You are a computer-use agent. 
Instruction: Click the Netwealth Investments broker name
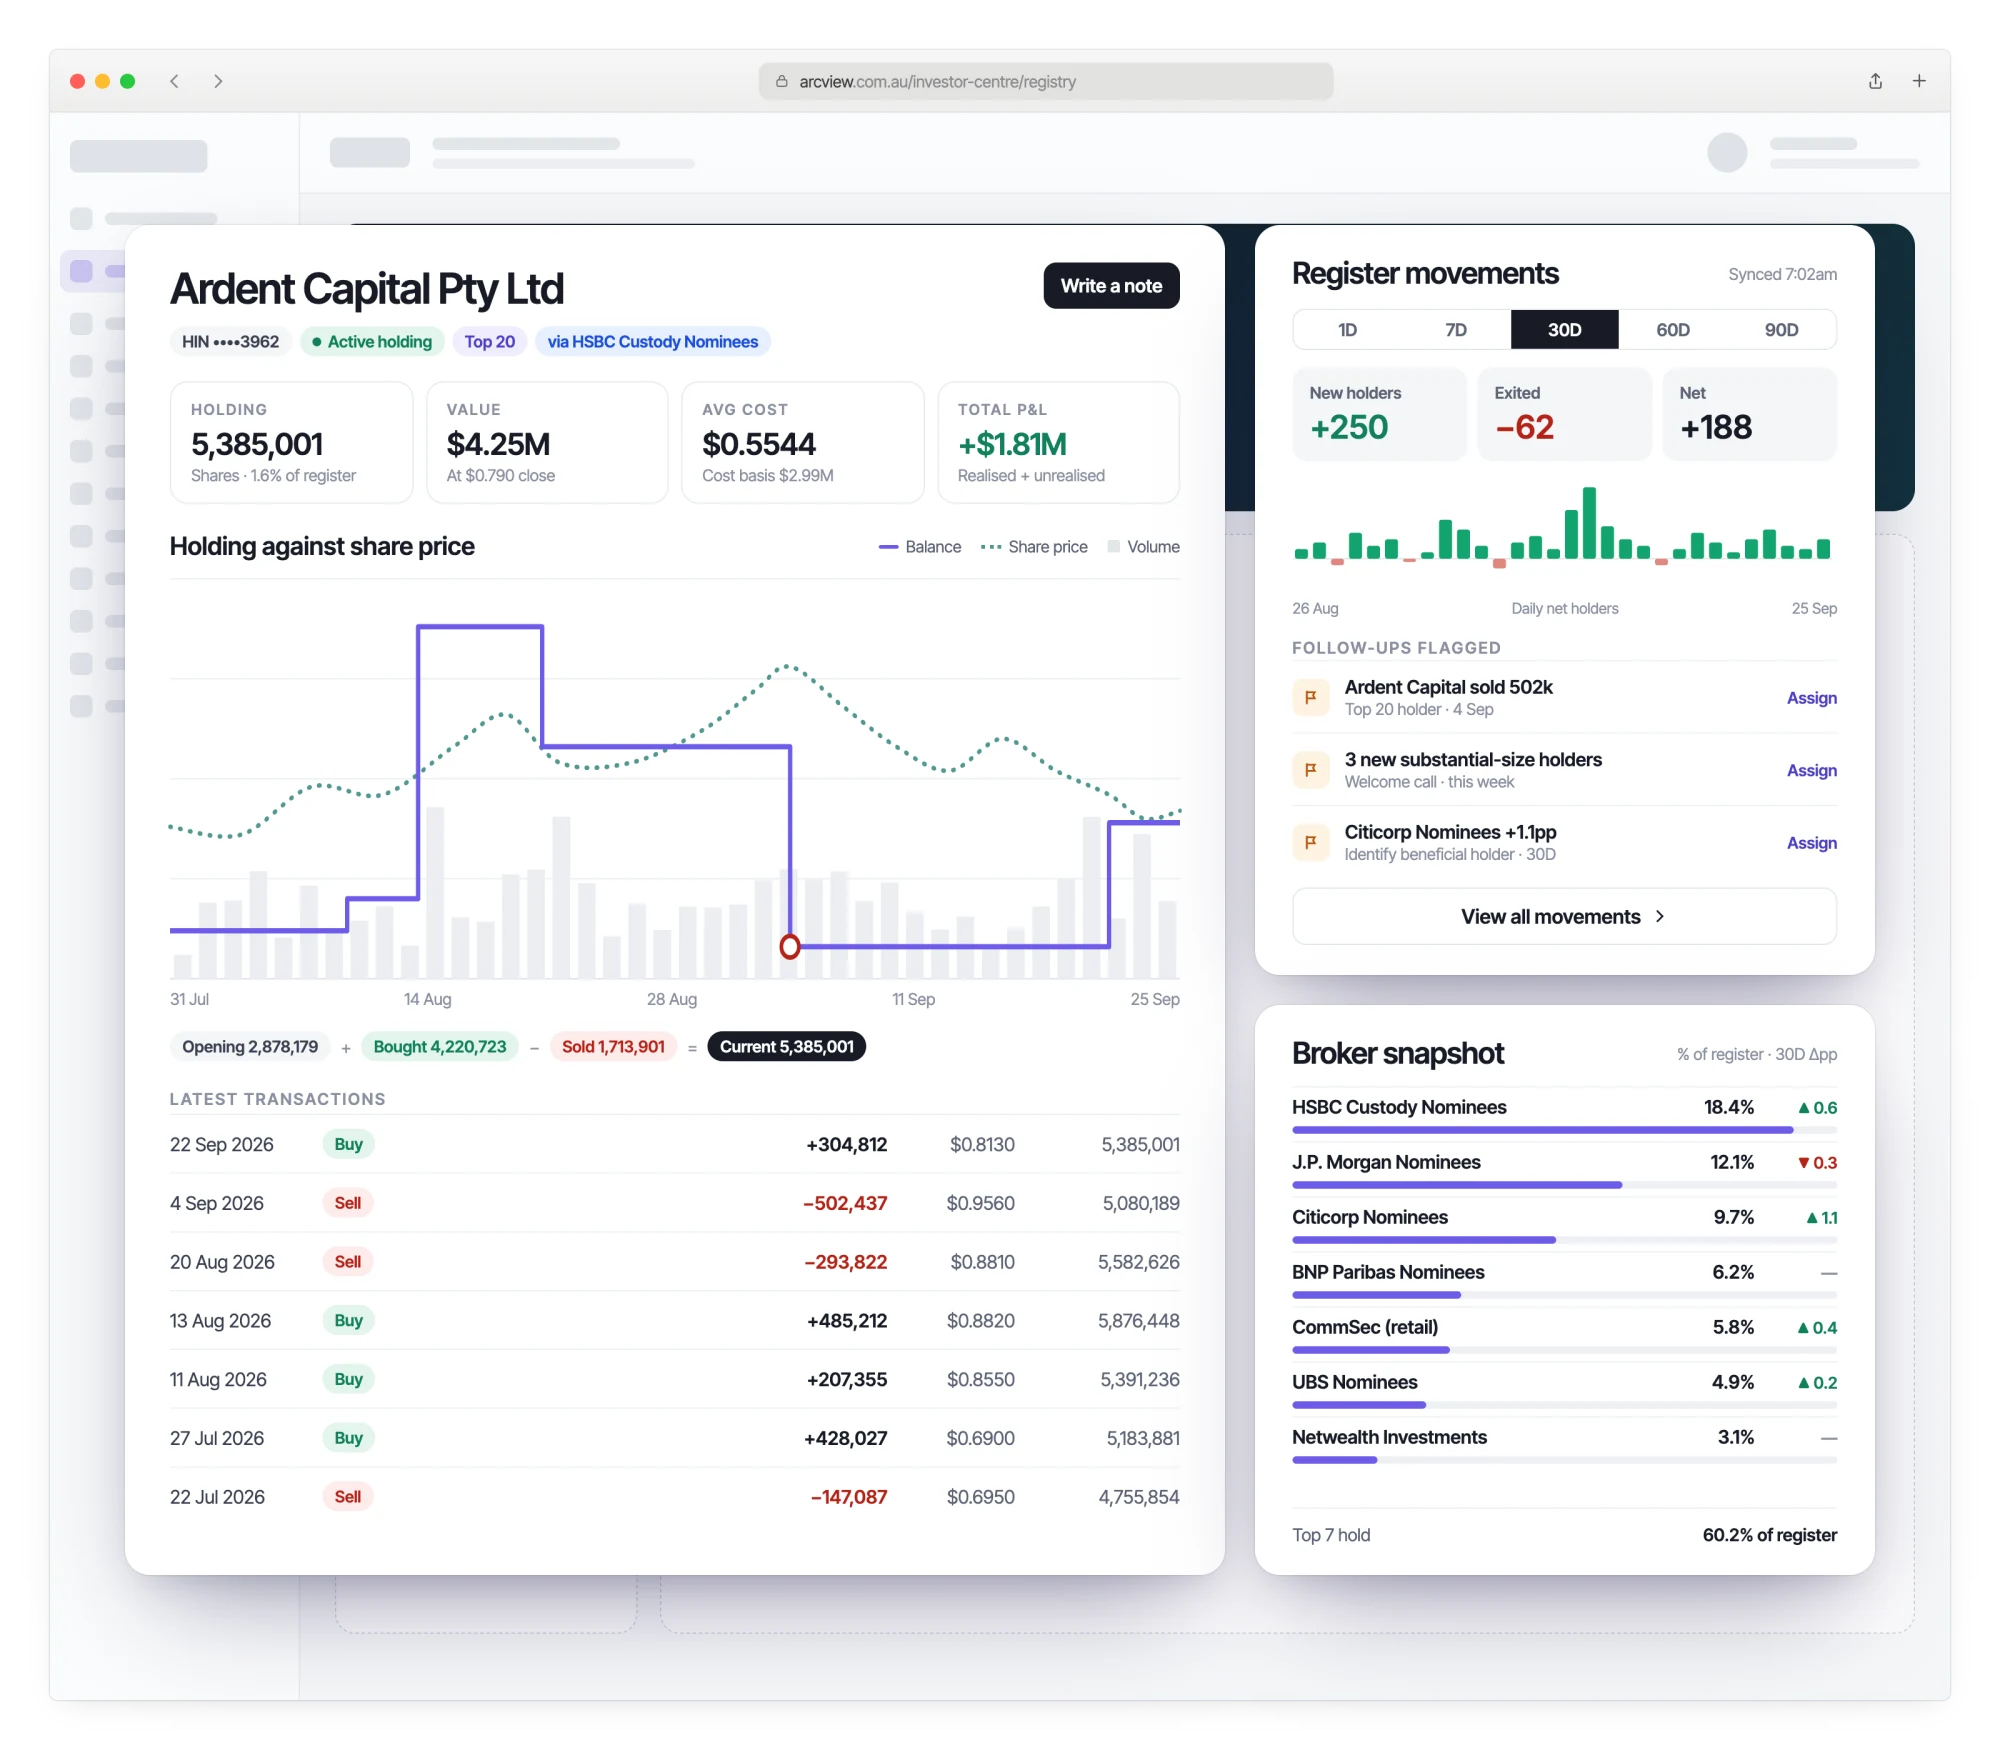pos(1389,1437)
